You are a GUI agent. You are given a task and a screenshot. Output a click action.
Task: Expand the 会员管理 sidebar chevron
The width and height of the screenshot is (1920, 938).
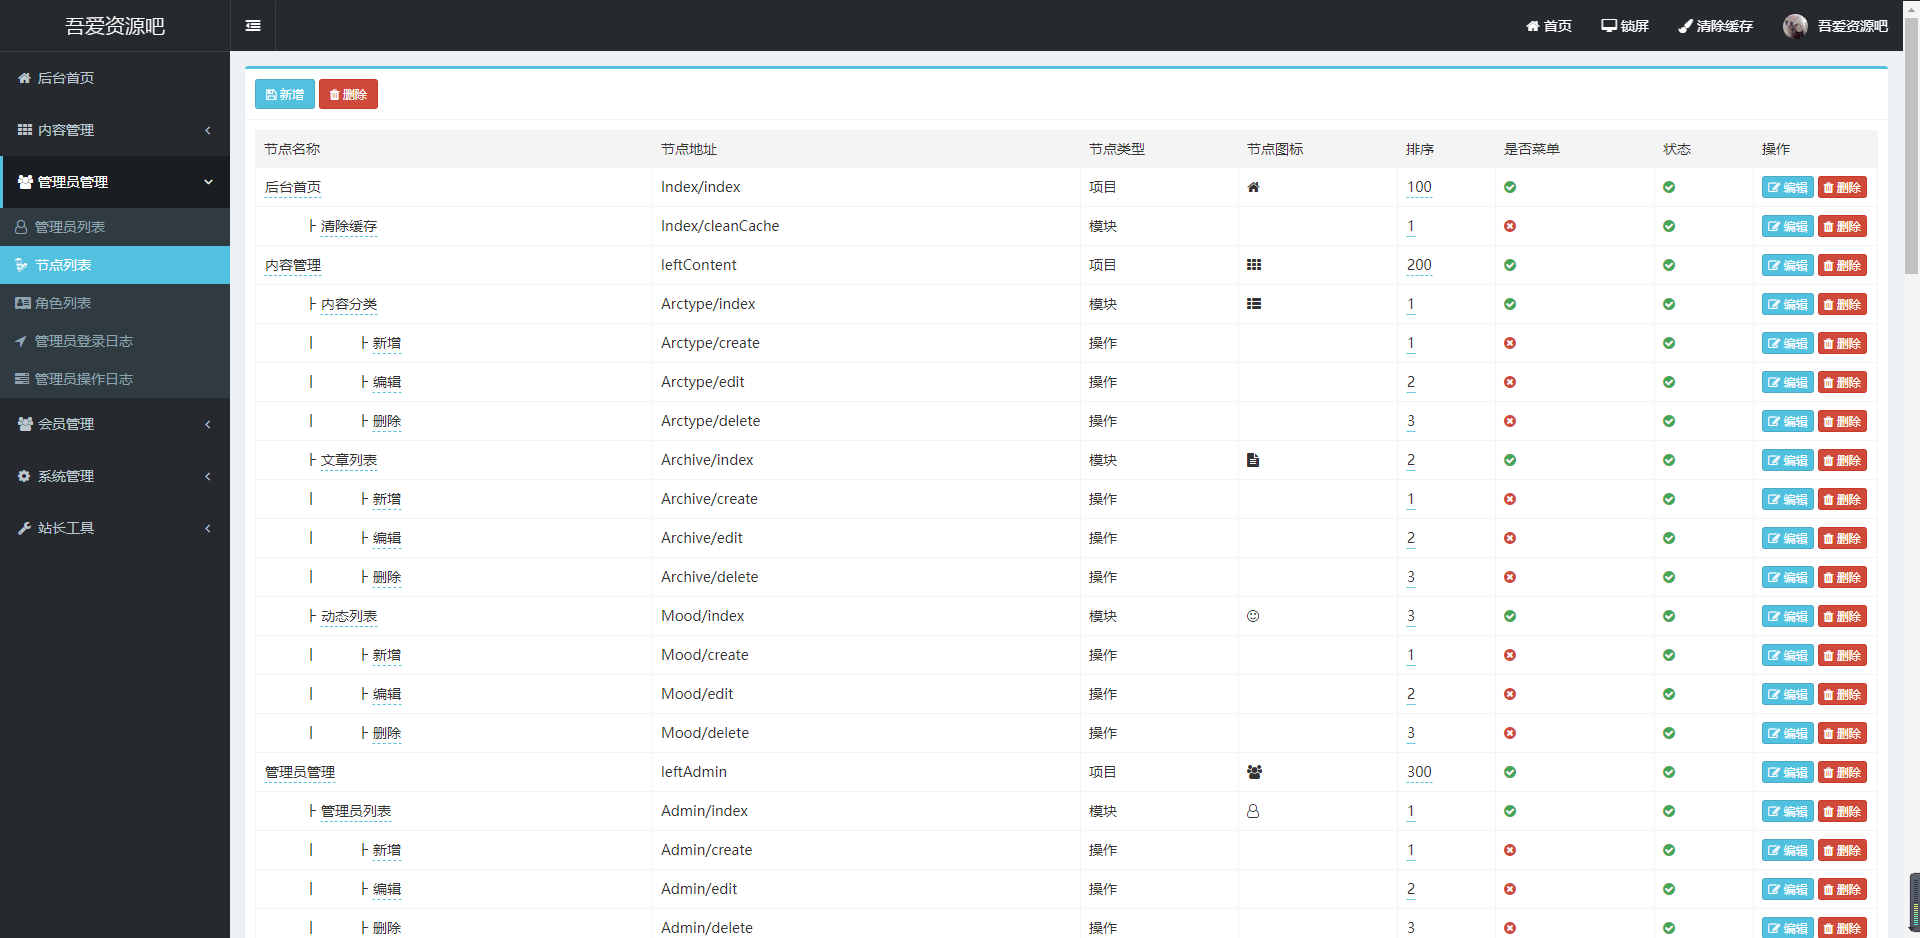pos(208,424)
